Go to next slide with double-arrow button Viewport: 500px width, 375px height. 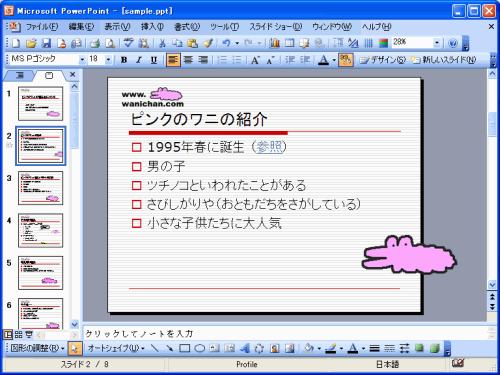[492, 307]
